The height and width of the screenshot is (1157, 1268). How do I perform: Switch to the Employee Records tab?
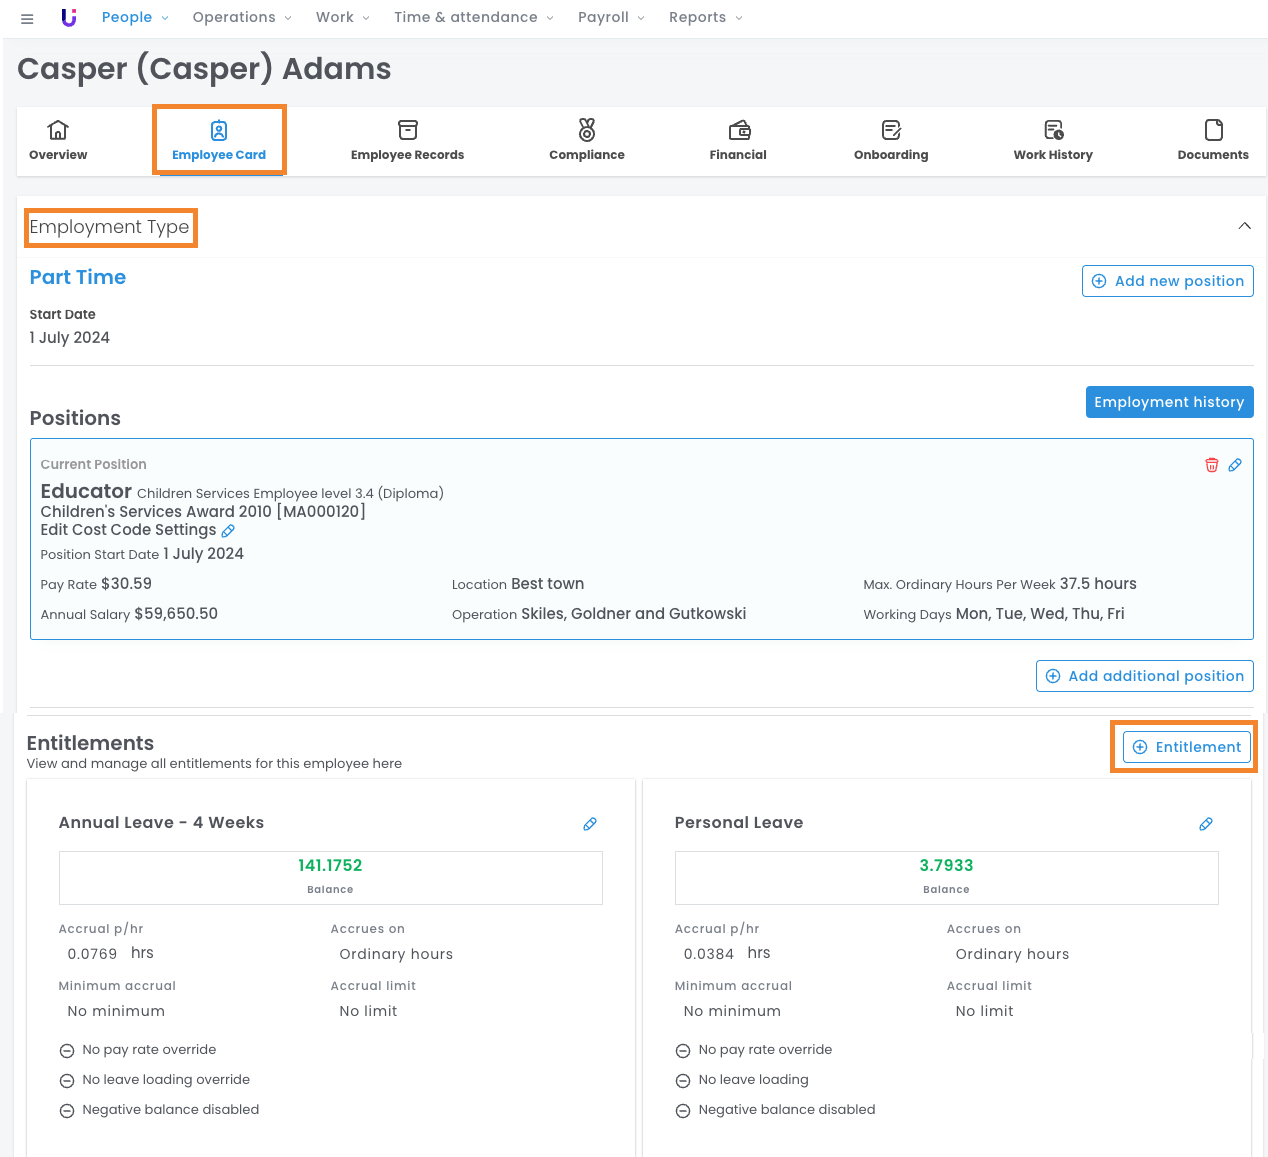[407, 140]
